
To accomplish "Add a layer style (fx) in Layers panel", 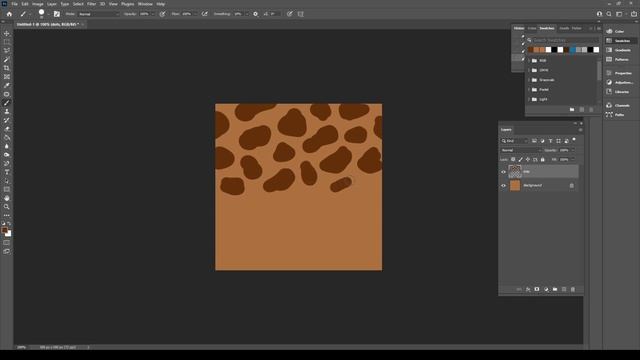I will tap(528, 289).
